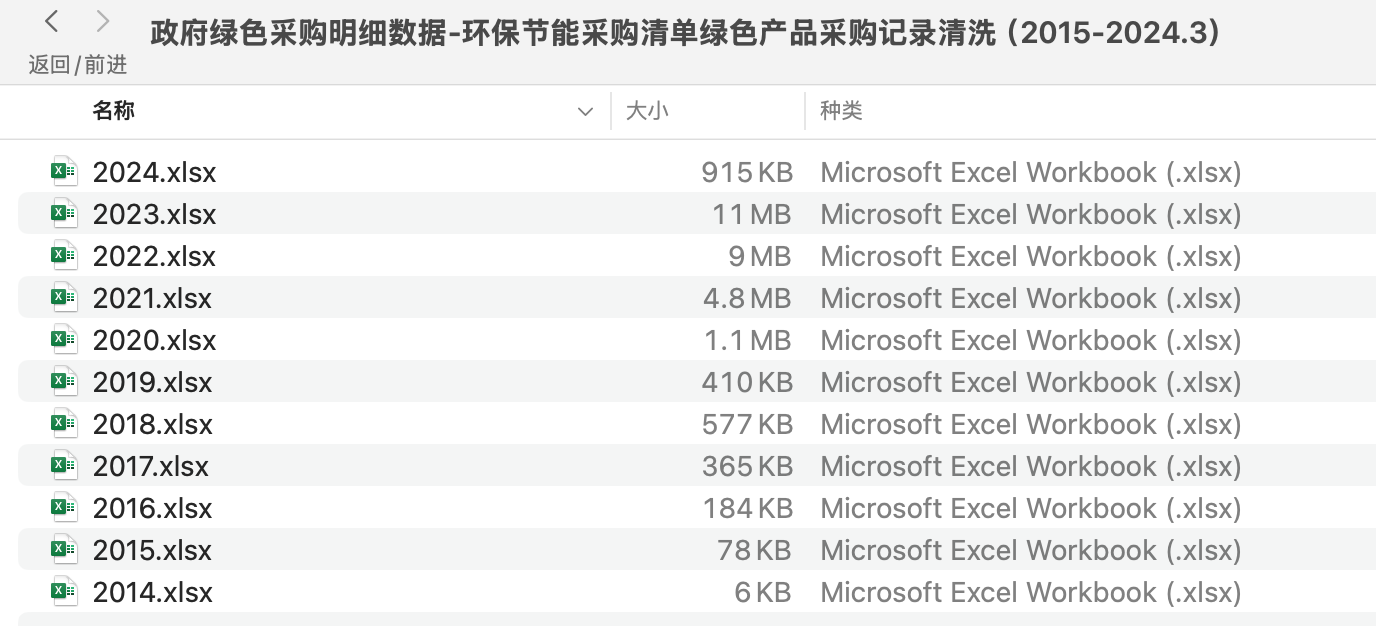
Task: Click the folder title in the toolbar
Action: 686,33
